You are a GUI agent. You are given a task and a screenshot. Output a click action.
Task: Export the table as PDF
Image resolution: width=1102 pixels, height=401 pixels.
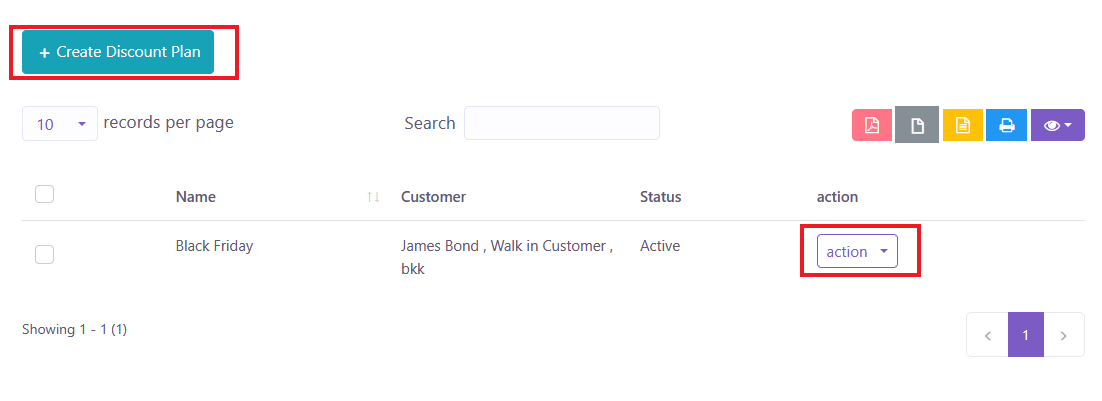point(872,125)
